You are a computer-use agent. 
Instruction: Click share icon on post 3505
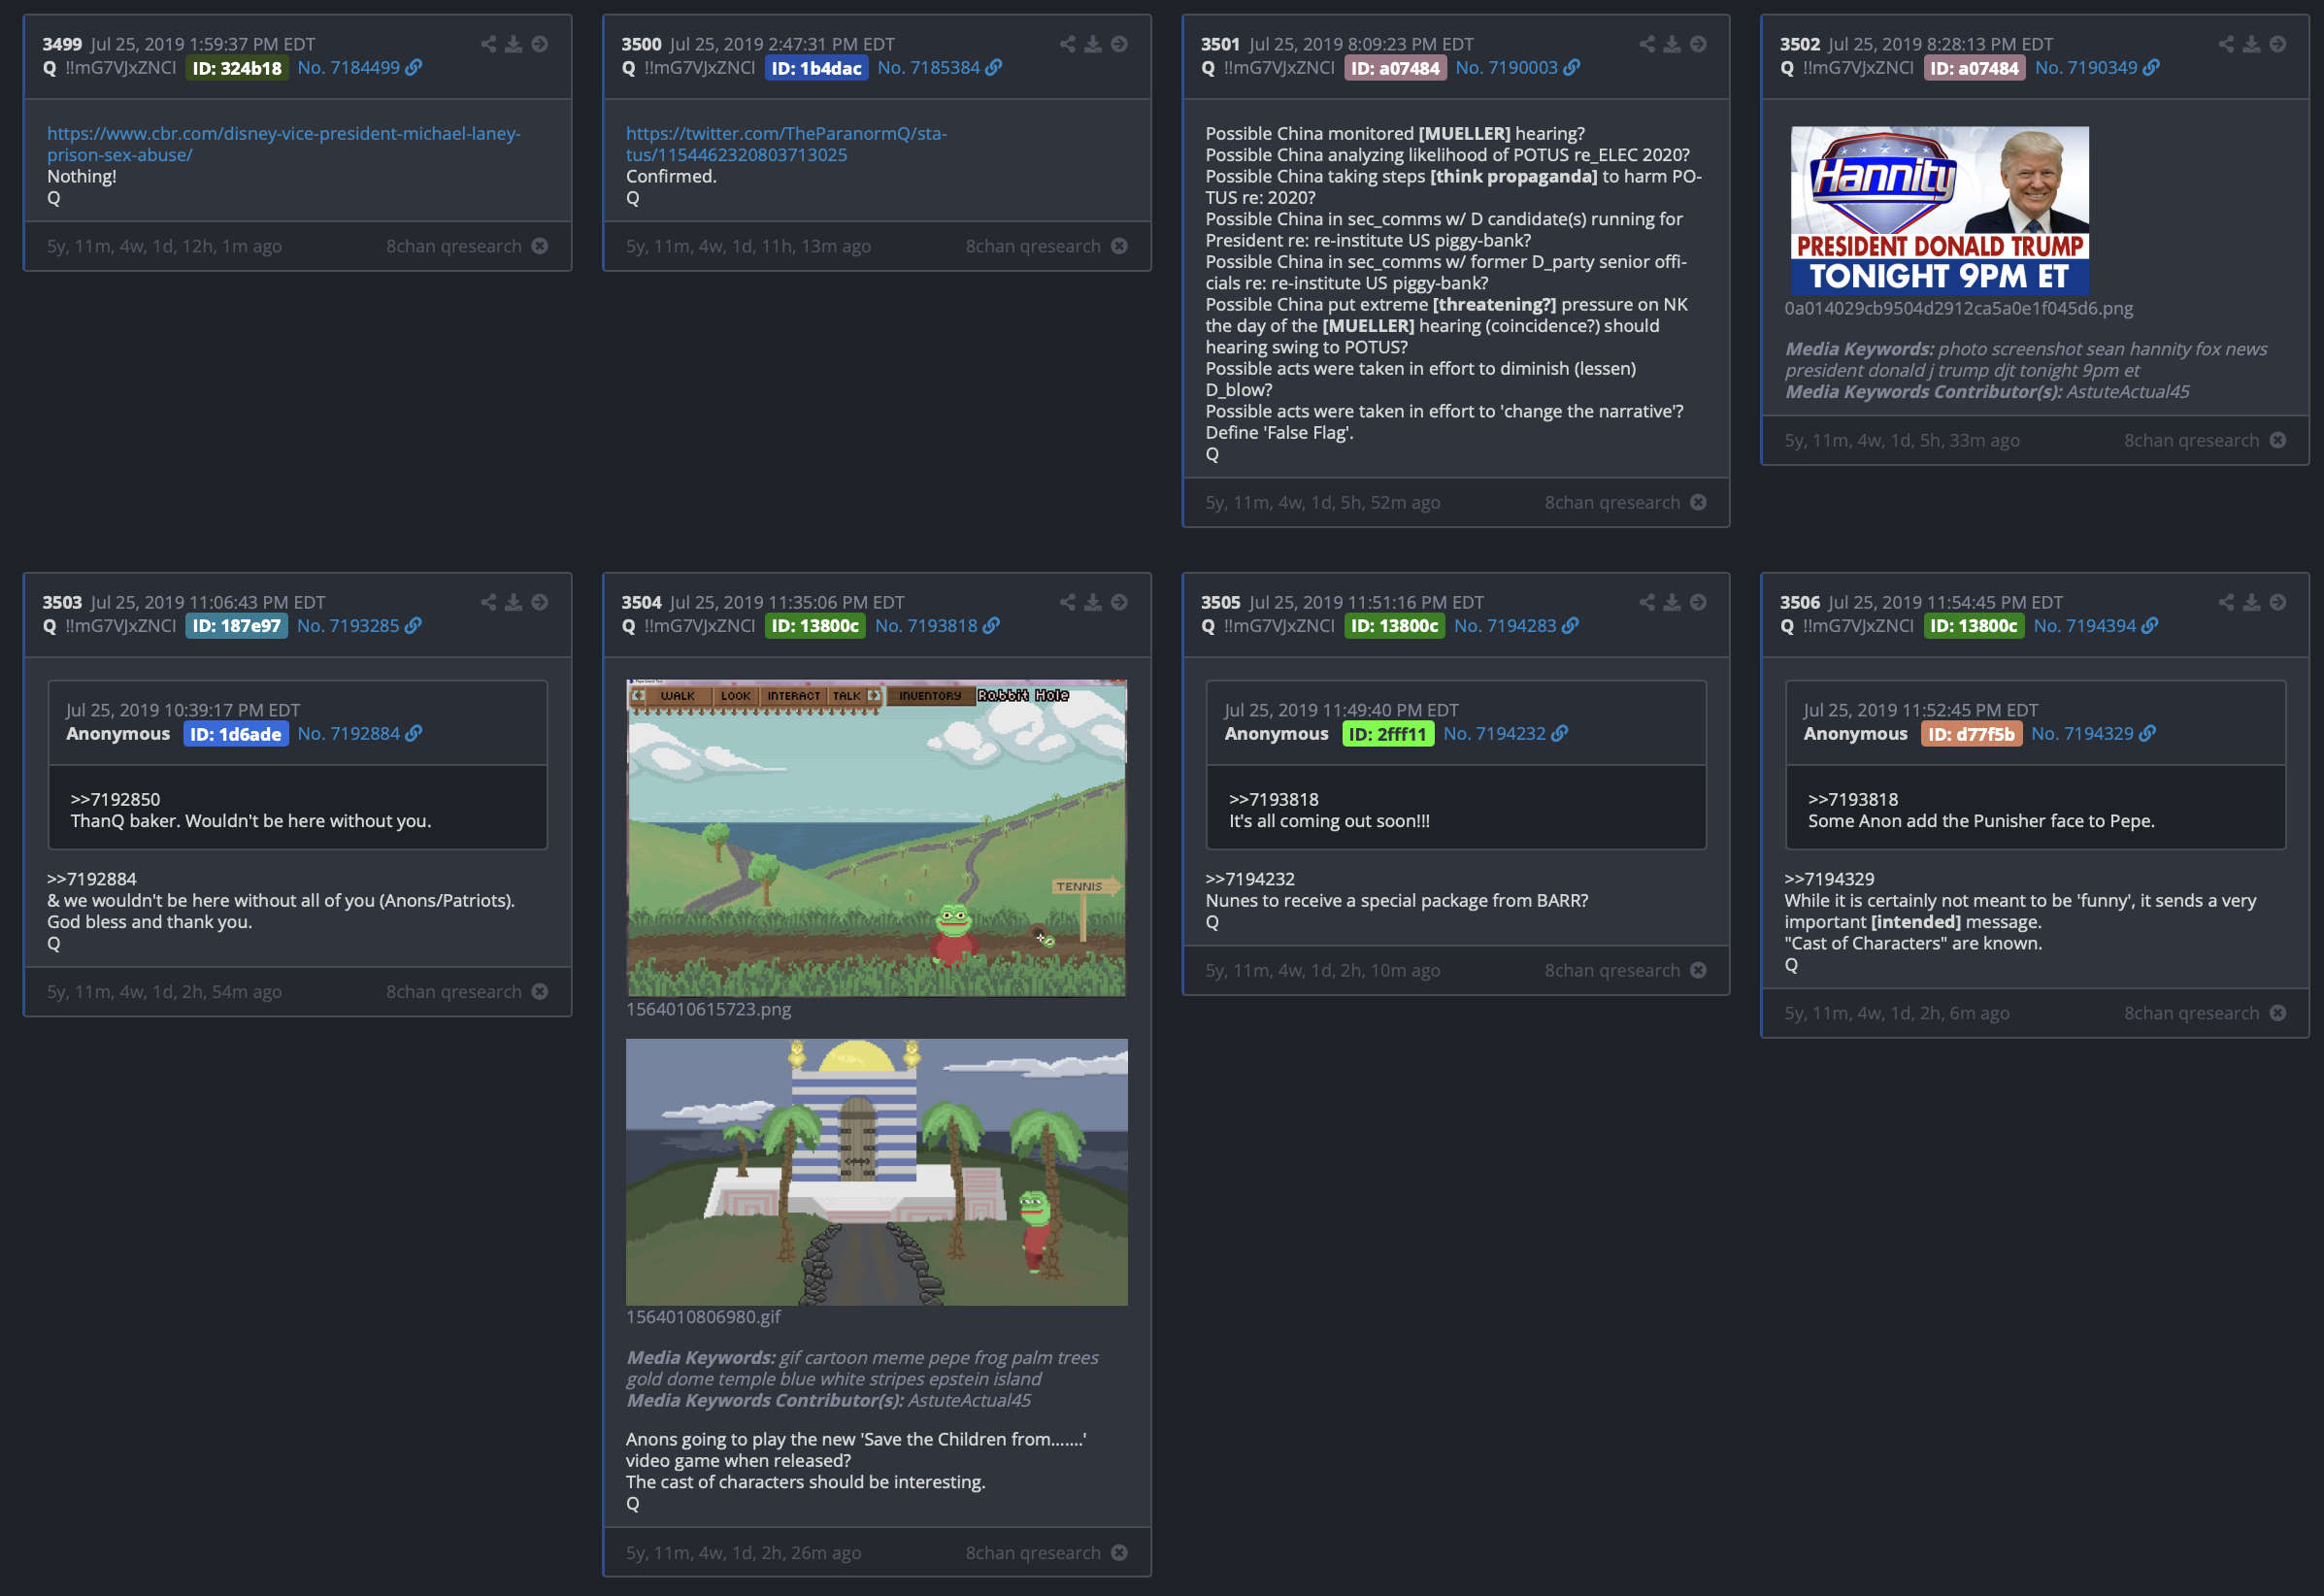1647,602
